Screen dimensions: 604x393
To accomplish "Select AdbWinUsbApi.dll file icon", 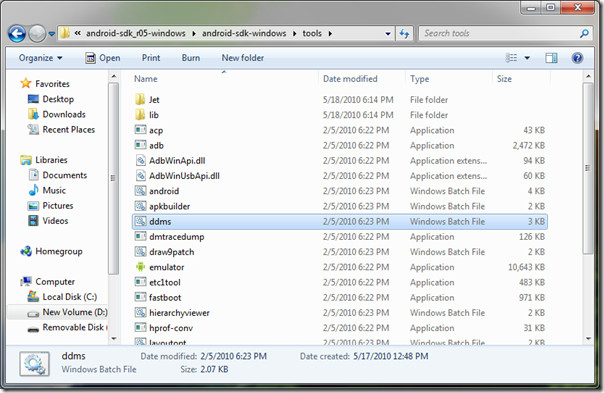I will click(x=141, y=176).
